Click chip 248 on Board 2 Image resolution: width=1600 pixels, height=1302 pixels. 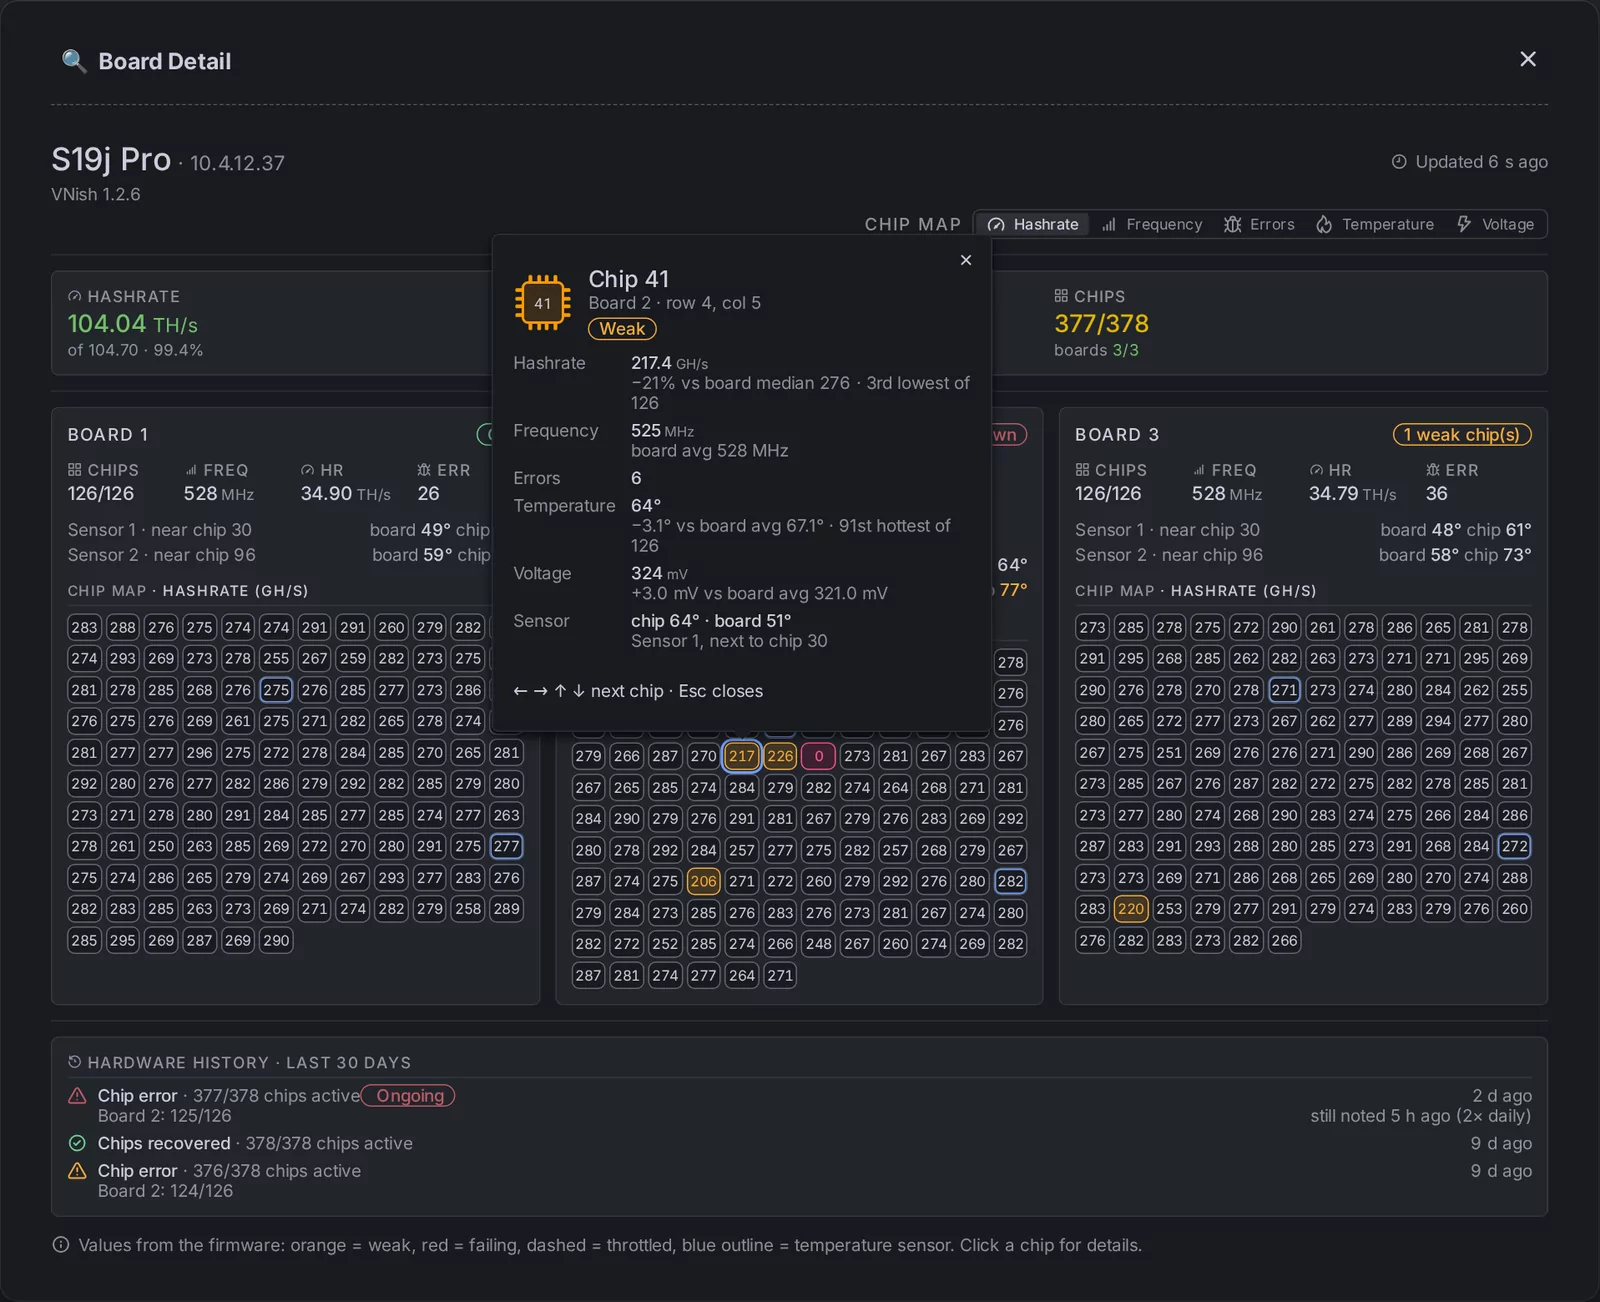[x=818, y=944]
